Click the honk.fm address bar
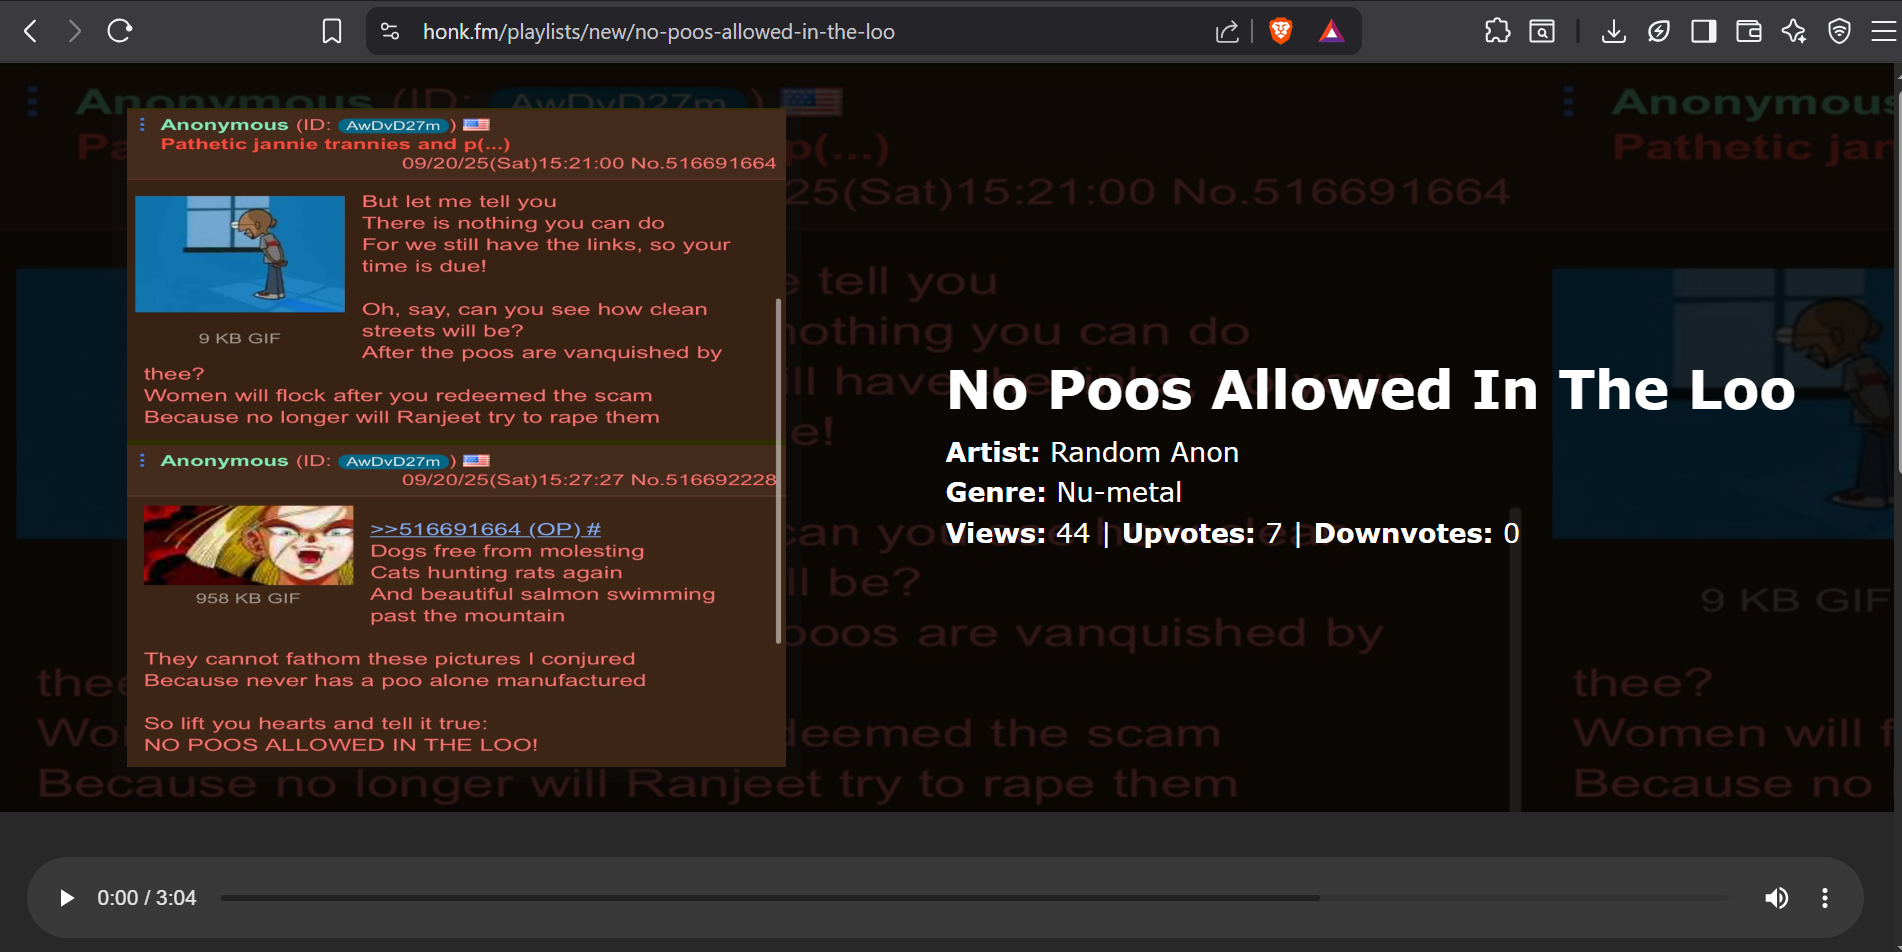Image resolution: width=1902 pixels, height=952 pixels. 658,32
